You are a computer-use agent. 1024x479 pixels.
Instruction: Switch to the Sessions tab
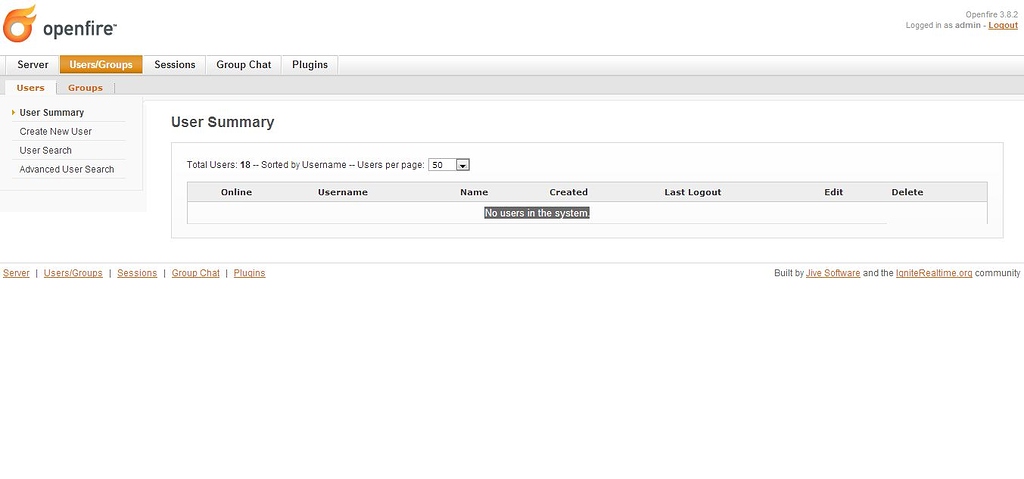pos(175,65)
